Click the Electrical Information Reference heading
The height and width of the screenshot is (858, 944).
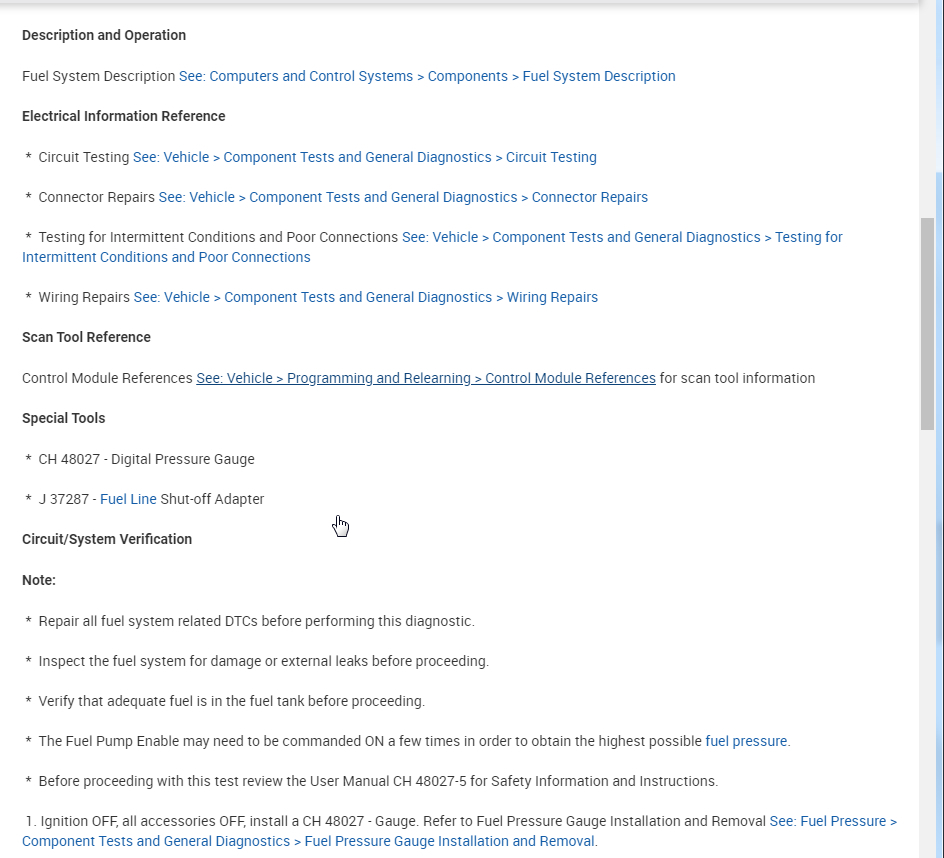click(x=124, y=116)
